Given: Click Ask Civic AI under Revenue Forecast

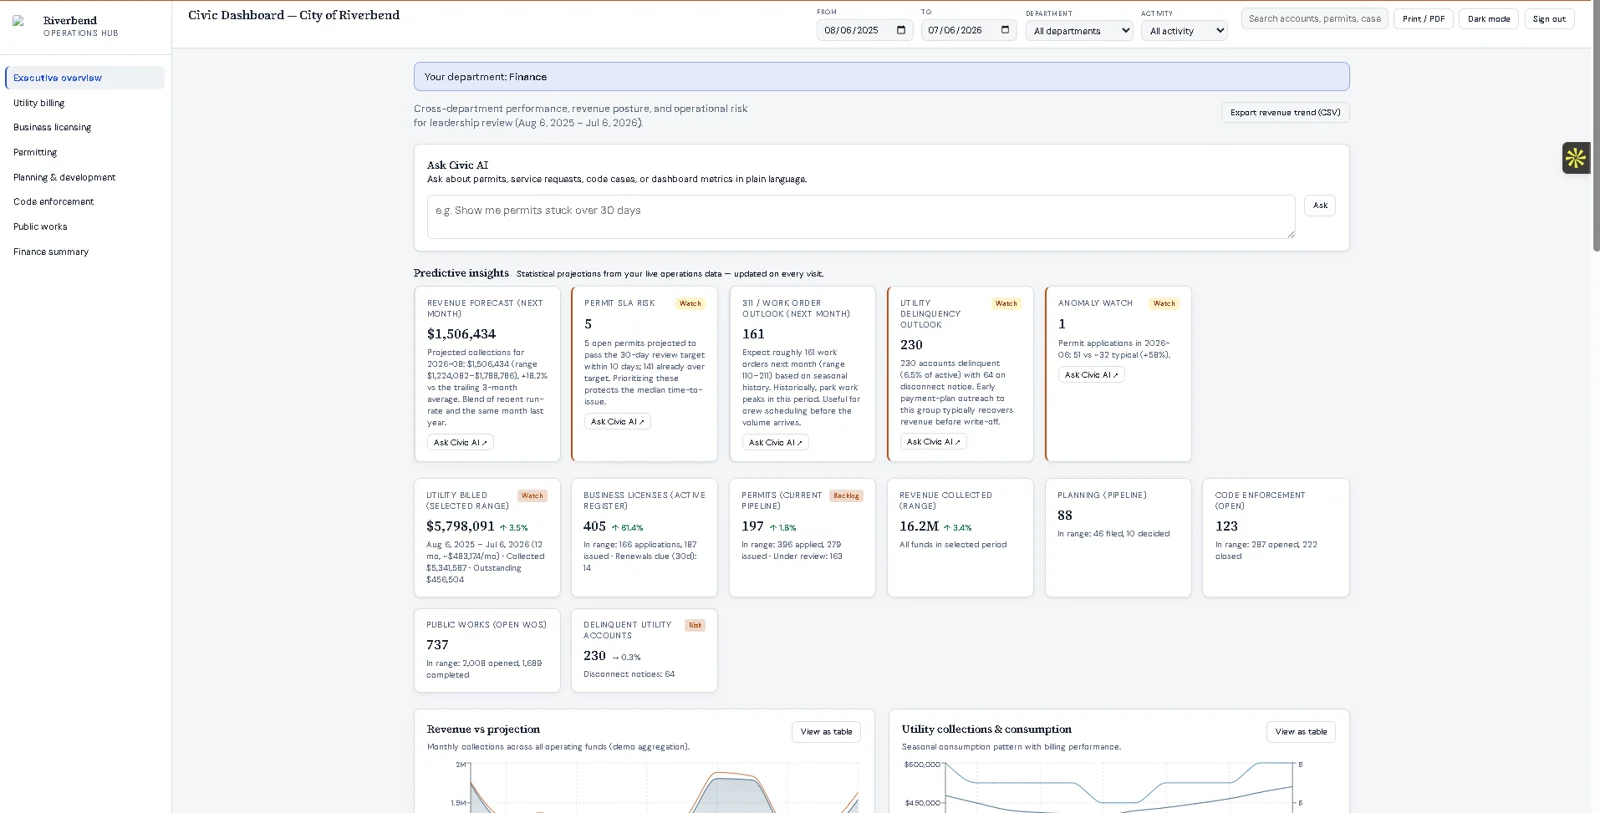Looking at the screenshot, I should click(460, 442).
